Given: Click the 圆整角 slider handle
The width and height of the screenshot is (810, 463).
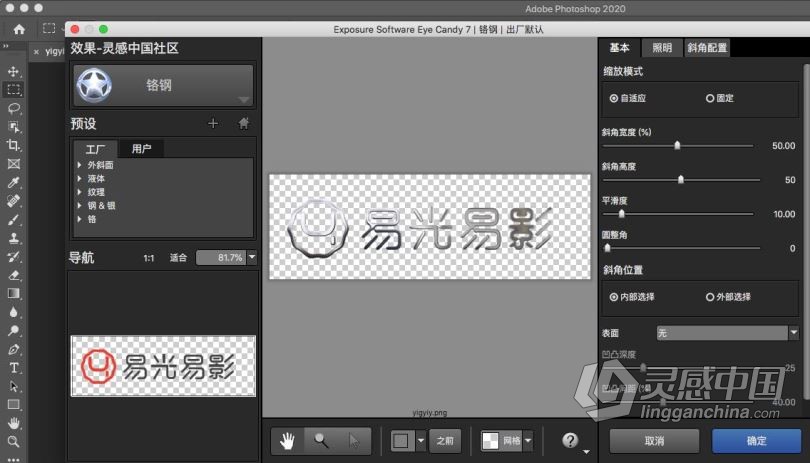Looking at the screenshot, I should (608, 248).
